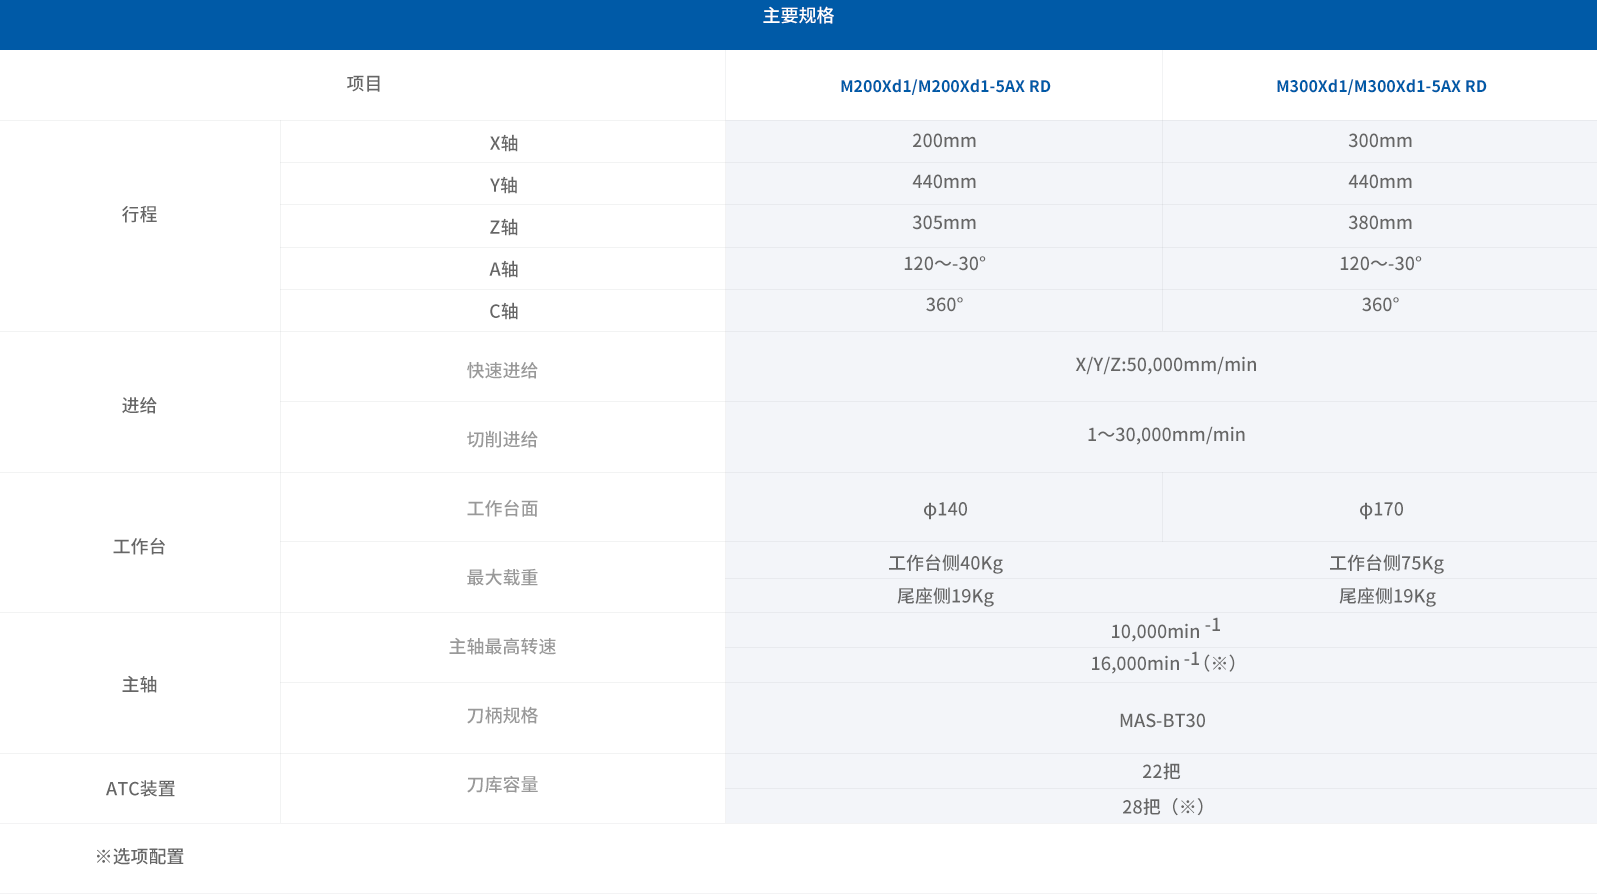Click the 120～-30° value under M300Xd1
The image size is (1597, 894).
1380,264
